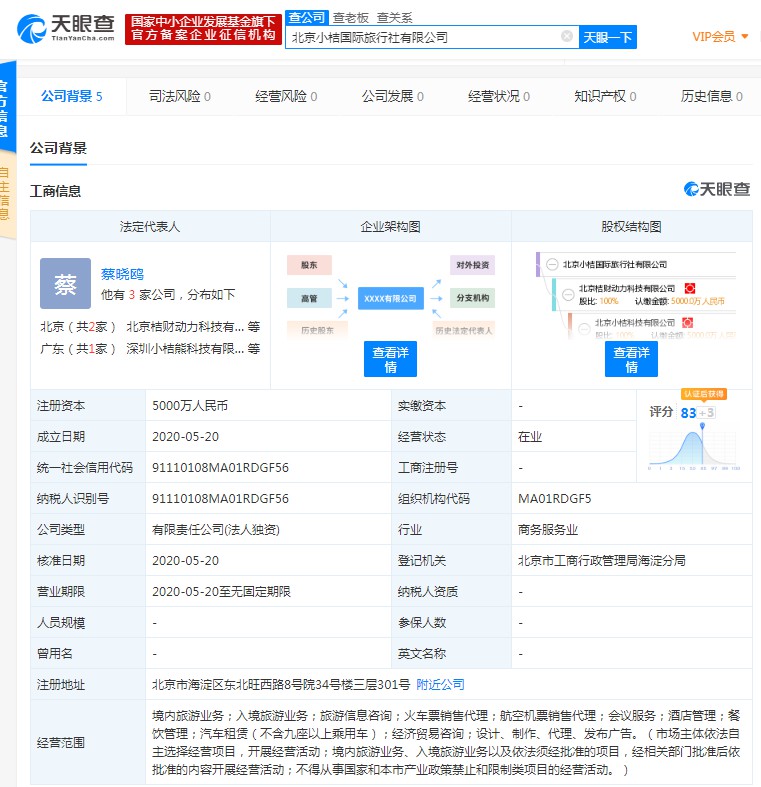761x787 pixels.
Task: Click the TianYanCha logo
Action: pos(66,29)
